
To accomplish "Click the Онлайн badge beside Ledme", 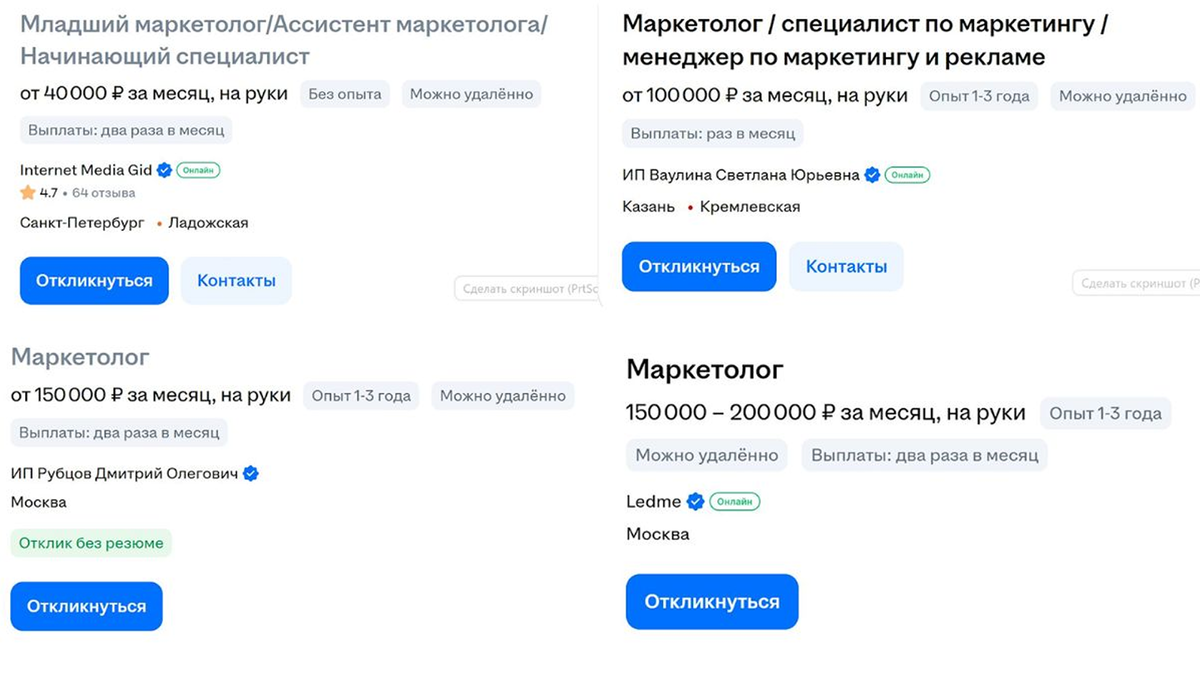I will (x=735, y=501).
